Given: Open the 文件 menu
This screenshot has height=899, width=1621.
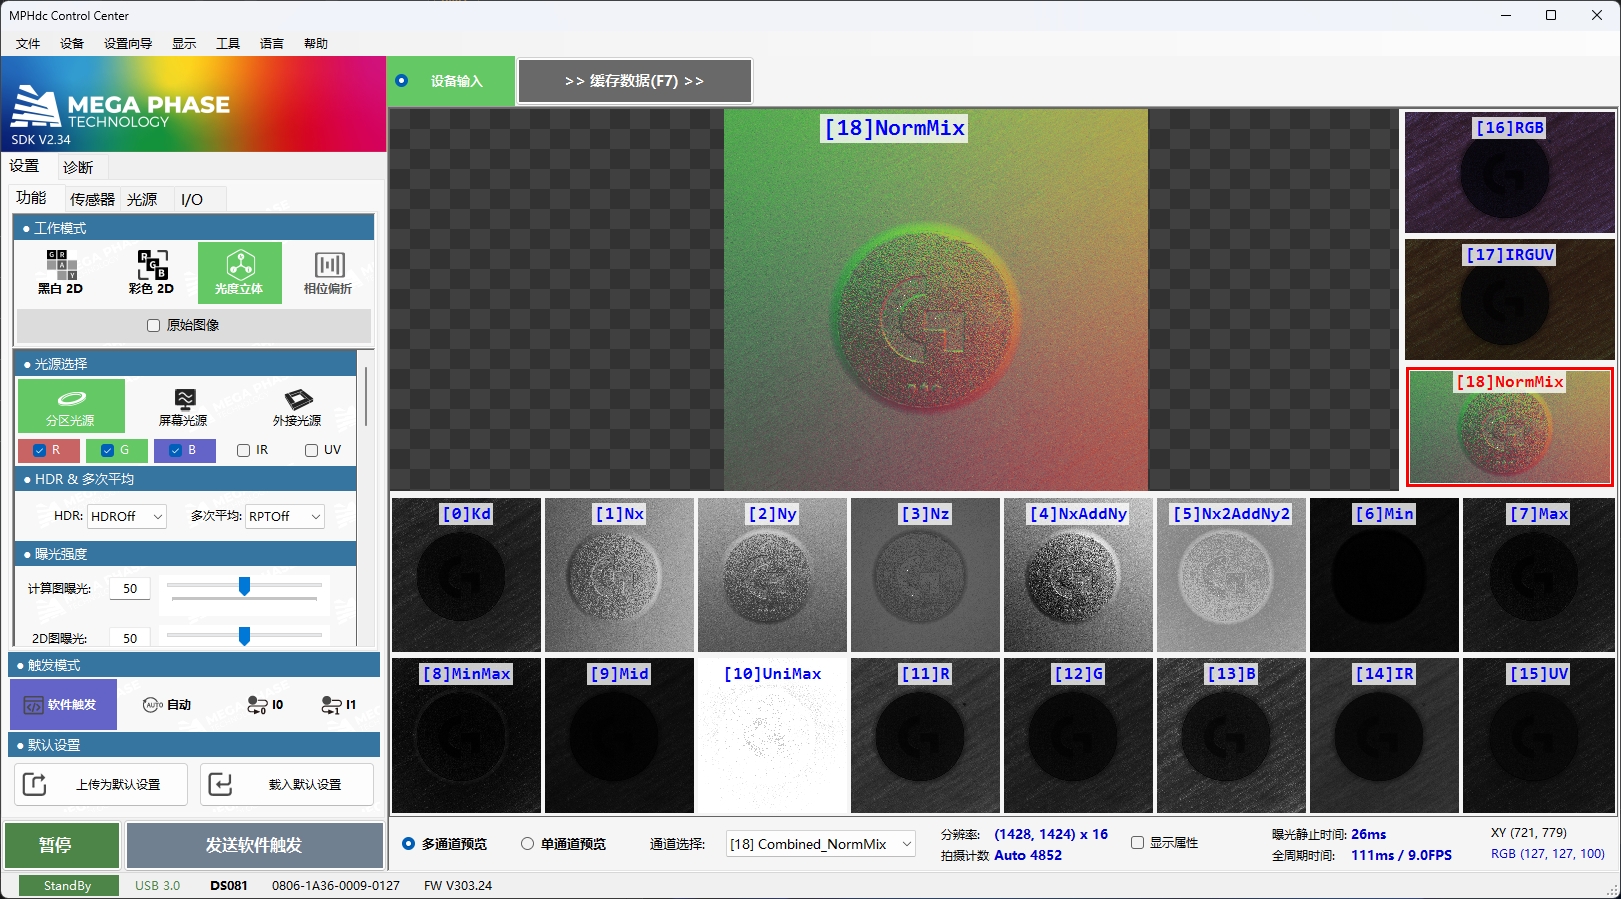Looking at the screenshot, I should click(28, 43).
